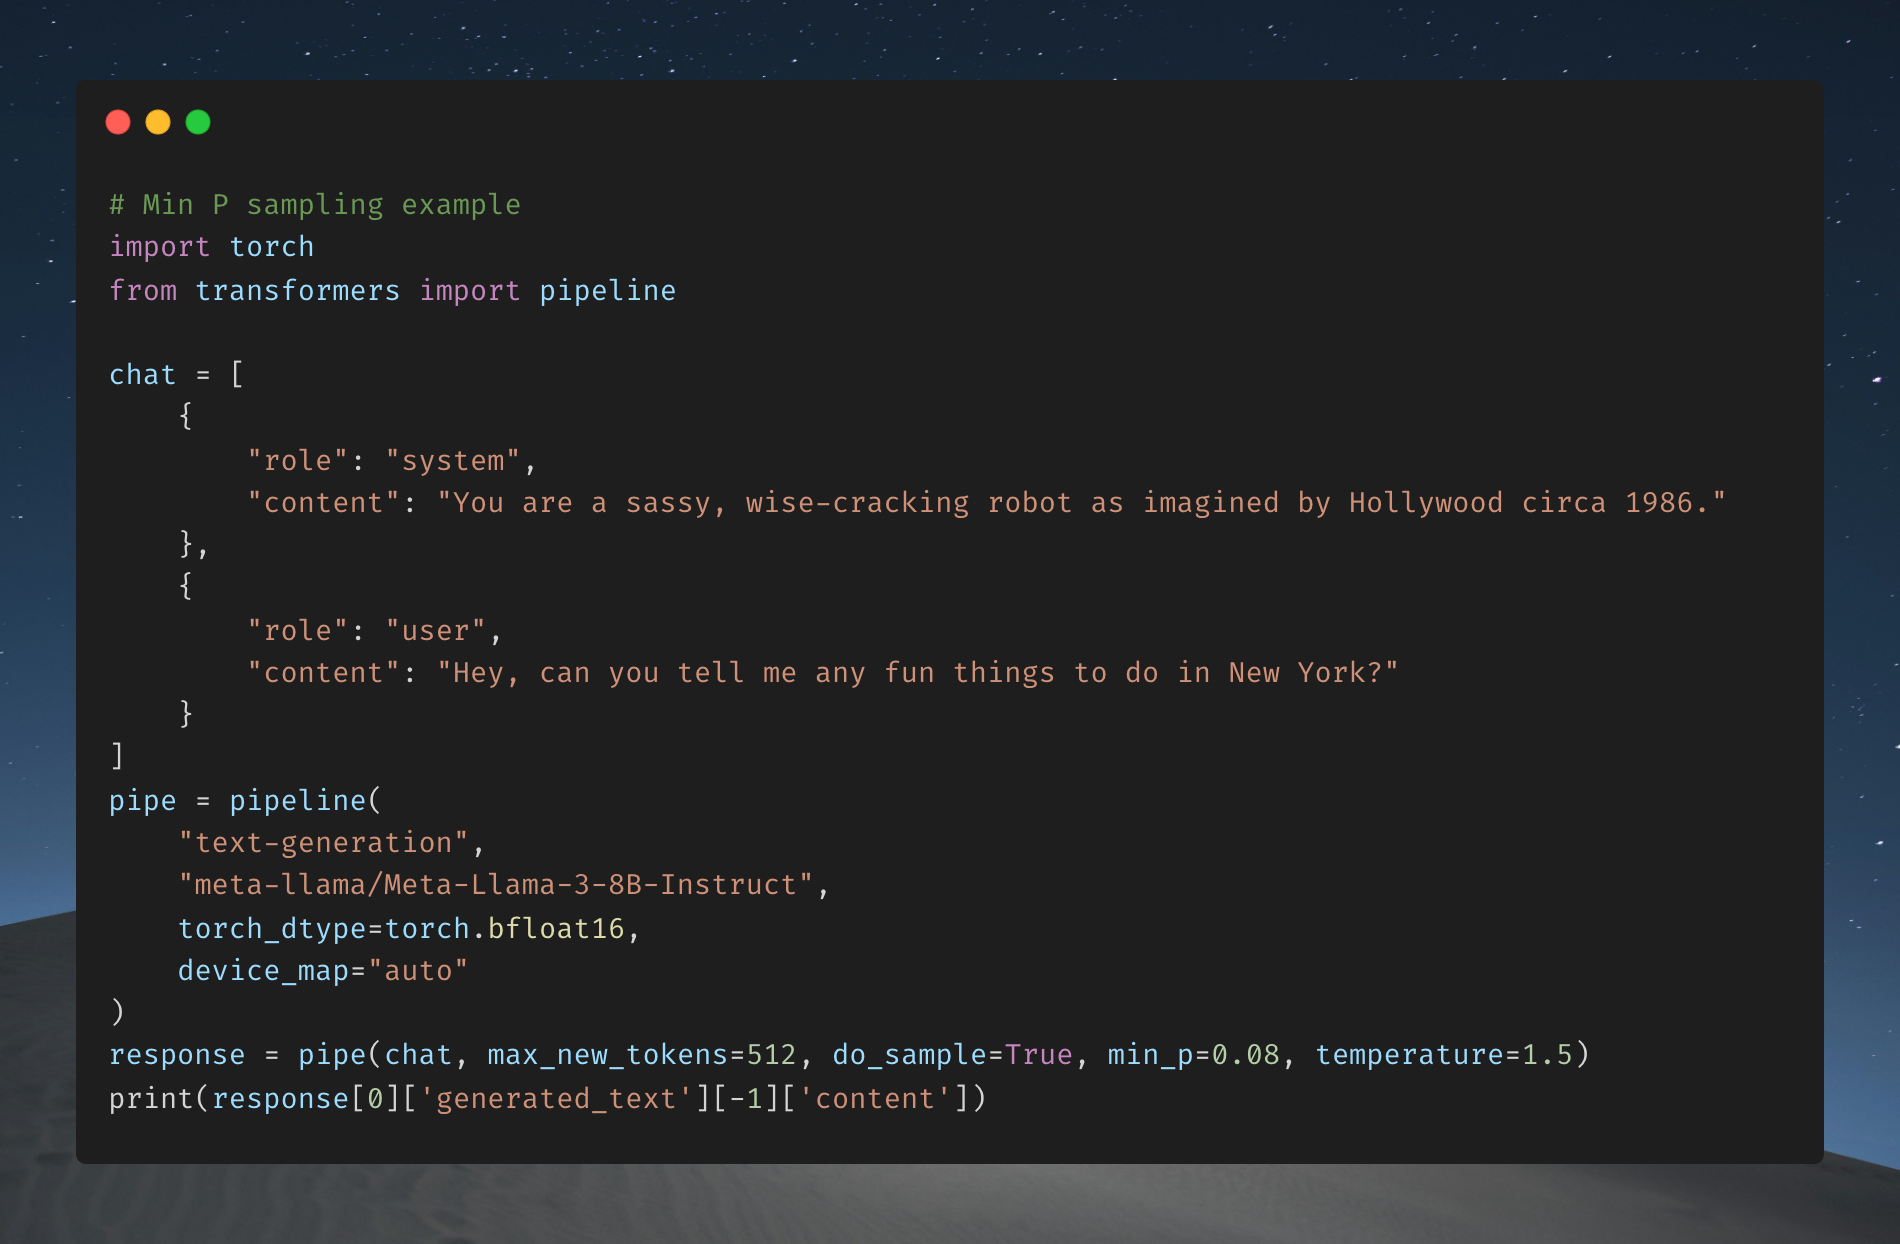Click the 'generated_text' key in print line
Image resolution: width=1900 pixels, height=1244 pixels.
(x=555, y=1099)
